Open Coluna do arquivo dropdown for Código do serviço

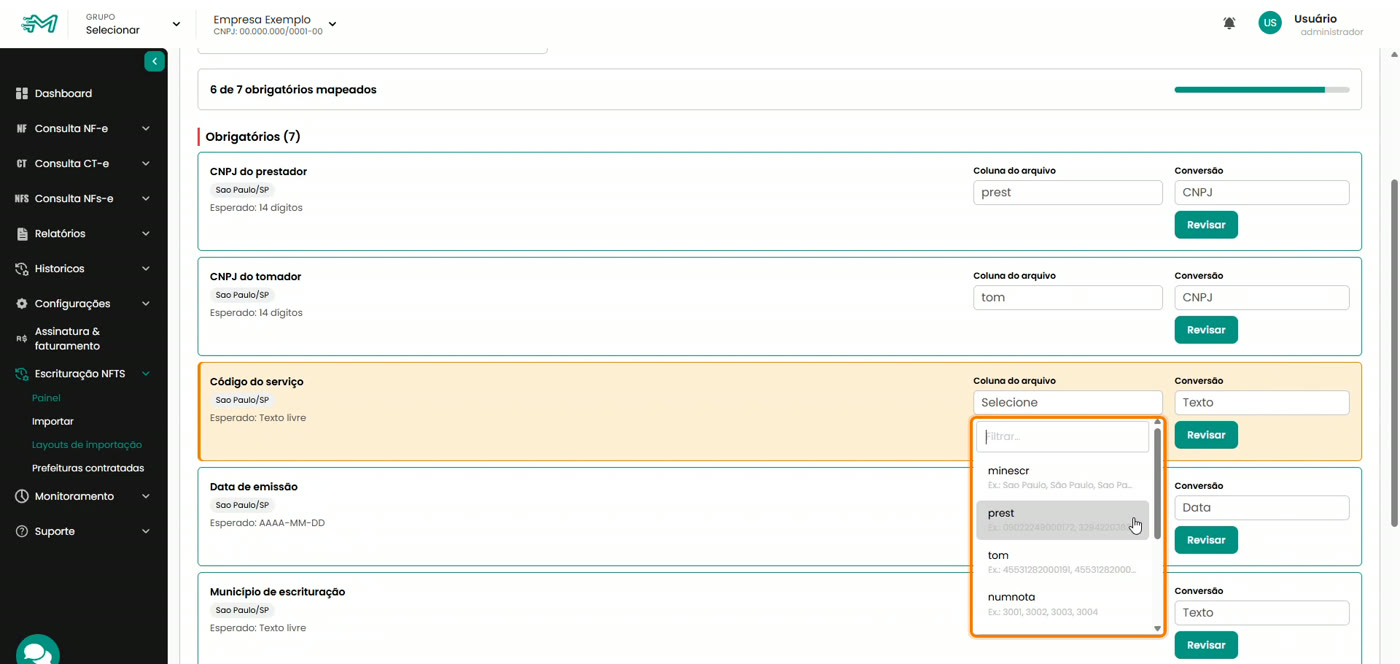point(1067,402)
